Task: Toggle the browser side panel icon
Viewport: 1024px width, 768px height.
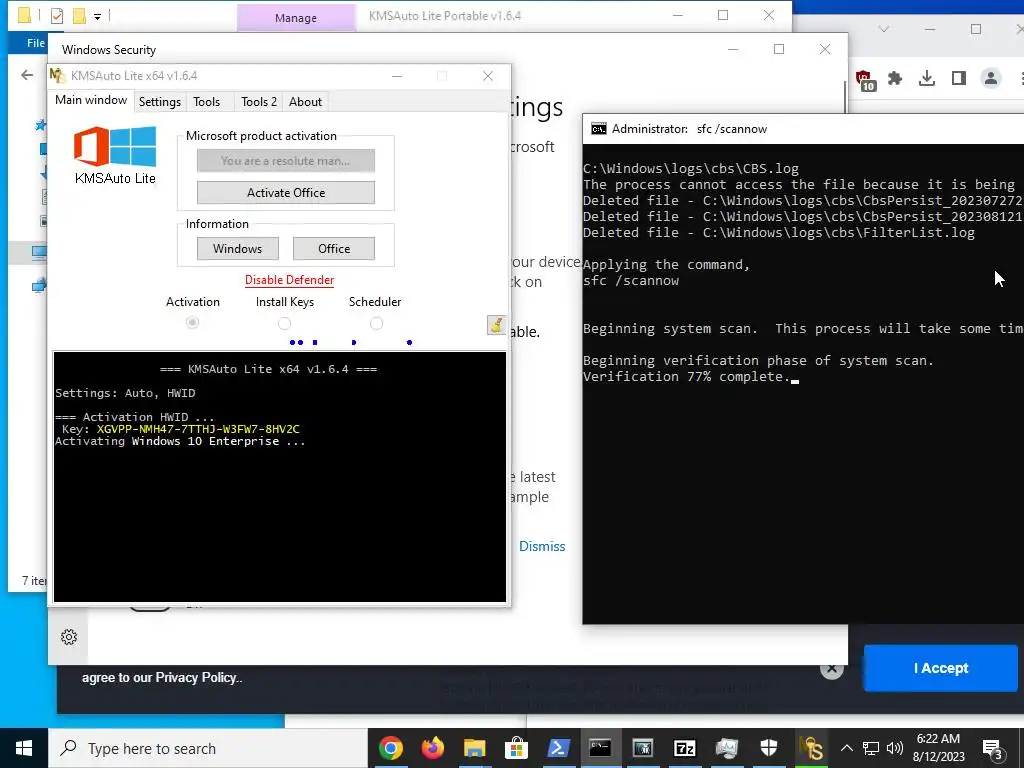Action: tap(959, 79)
